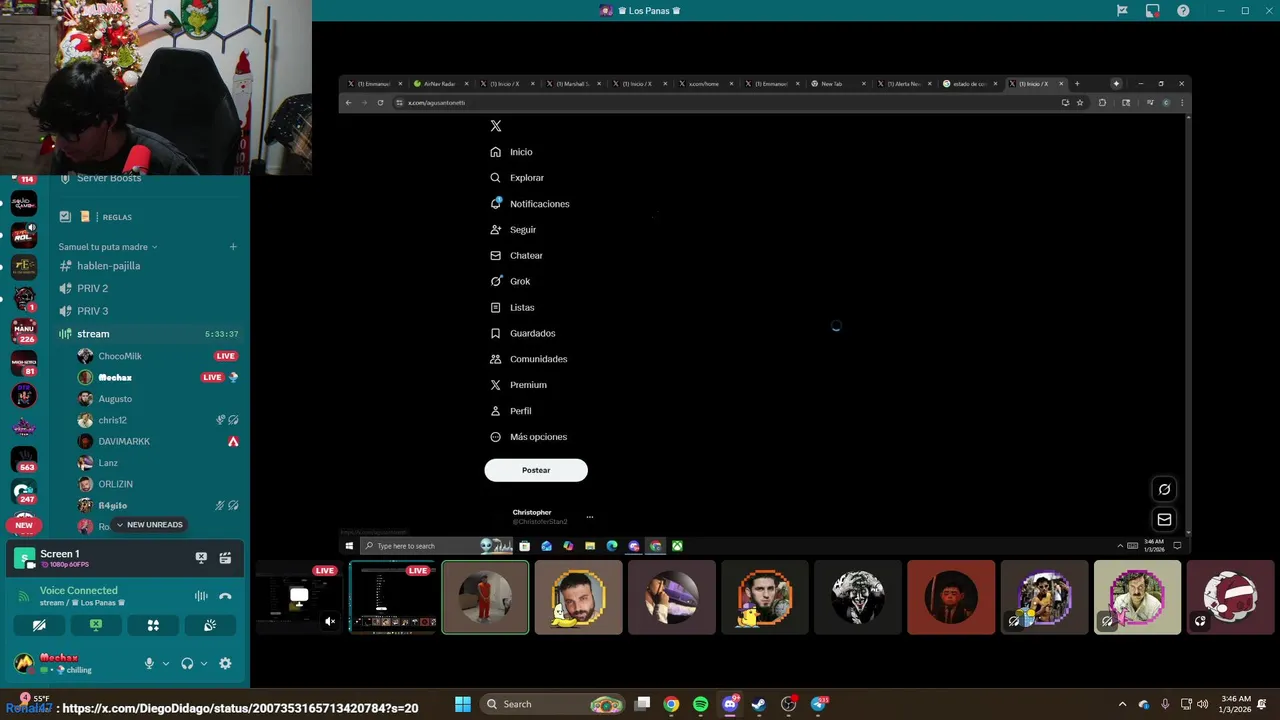This screenshot has width=1280, height=720.
Task: Open Chrome from taskbar
Action: point(671,704)
